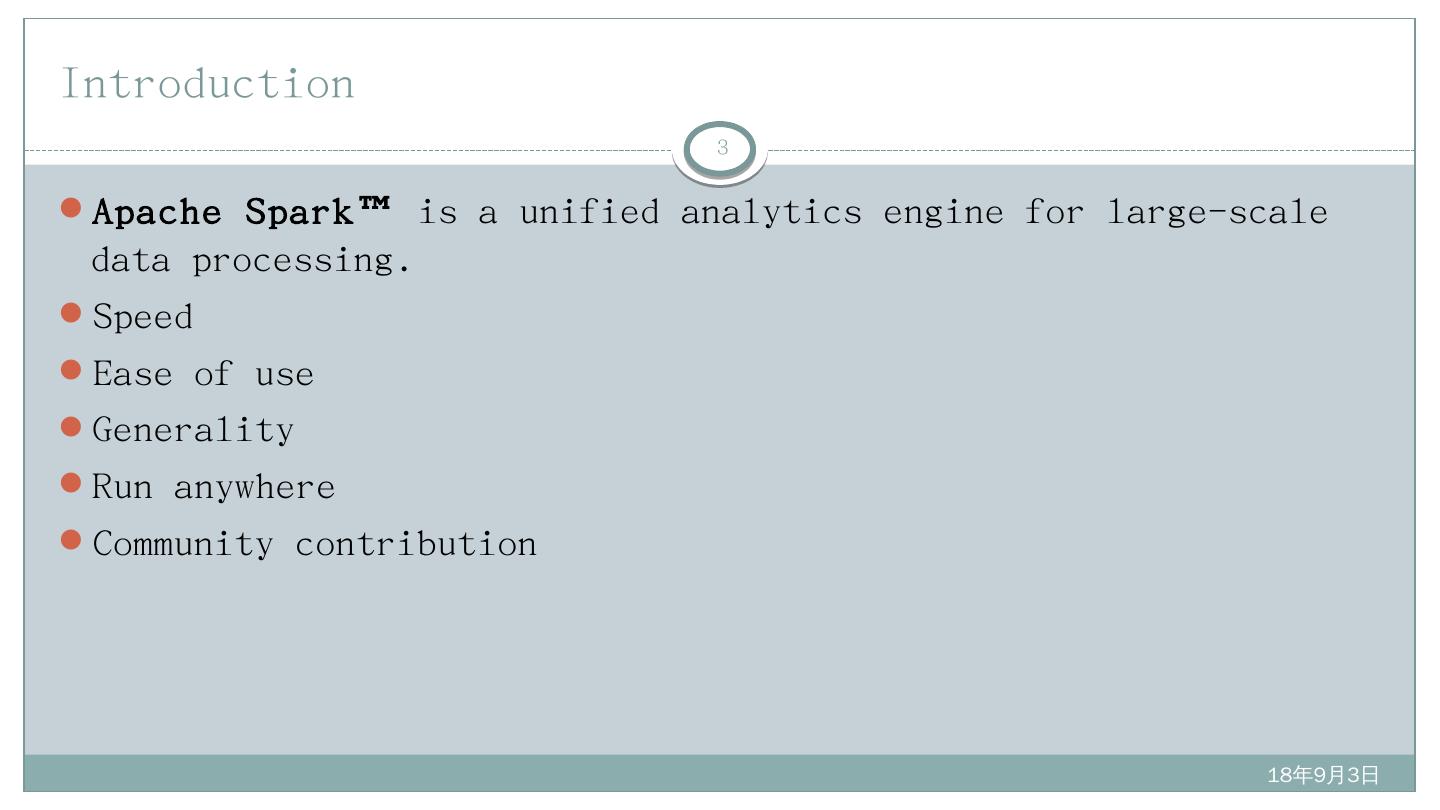The image size is (1440, 810).
Task: Click the large-scale text
Action: tap(1217, 212)
